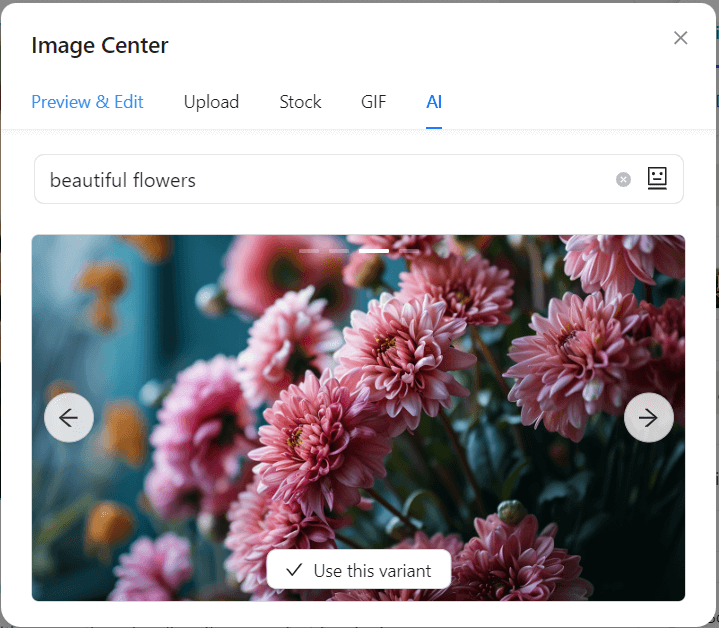
Task: Switch to the Upload tab
Action: click(211, 102)
